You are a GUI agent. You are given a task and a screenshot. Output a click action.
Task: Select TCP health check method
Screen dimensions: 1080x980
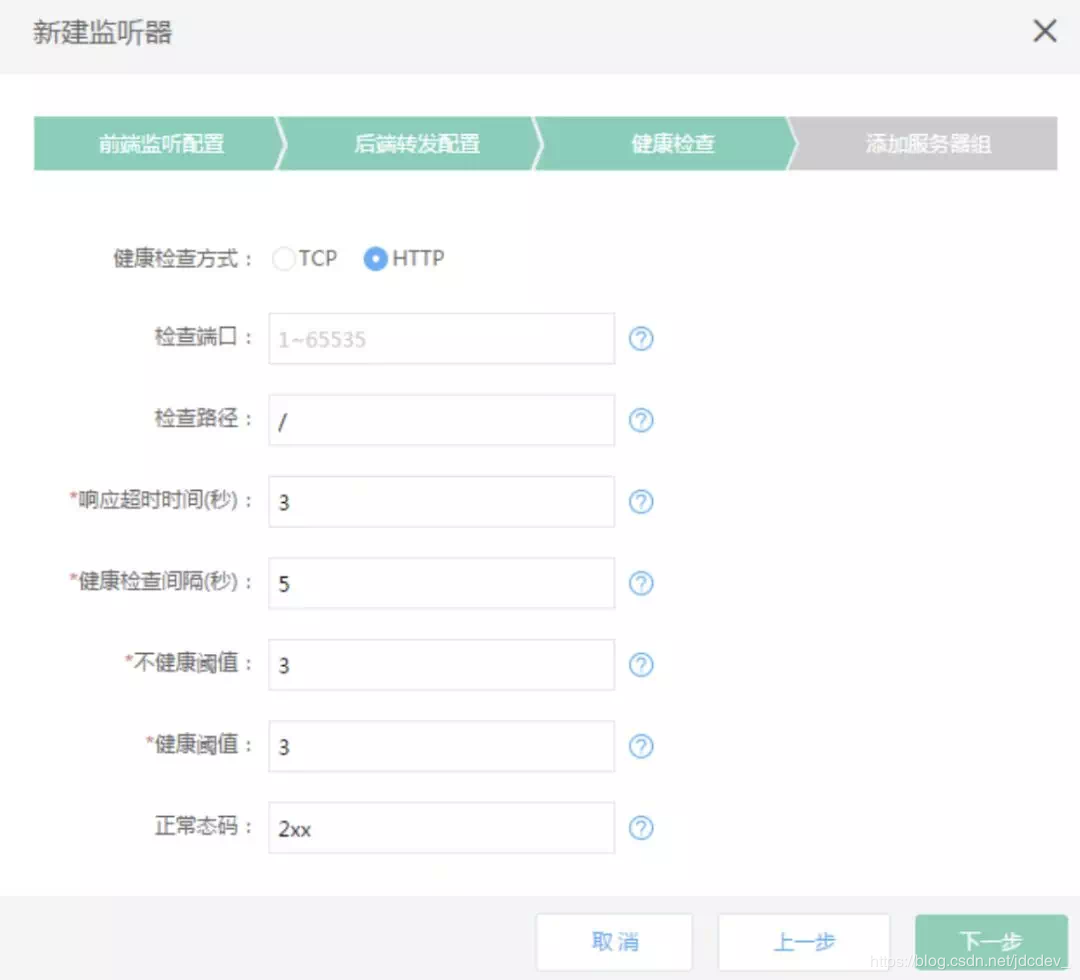283,258
